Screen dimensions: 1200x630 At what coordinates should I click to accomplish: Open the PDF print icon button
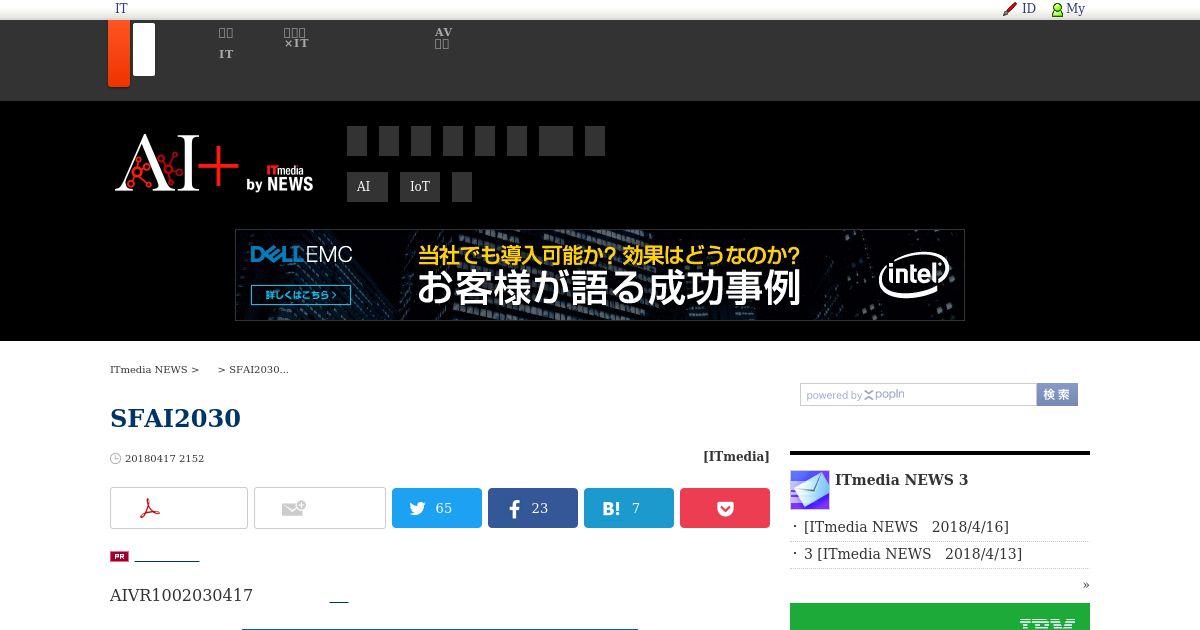point(179,508)
